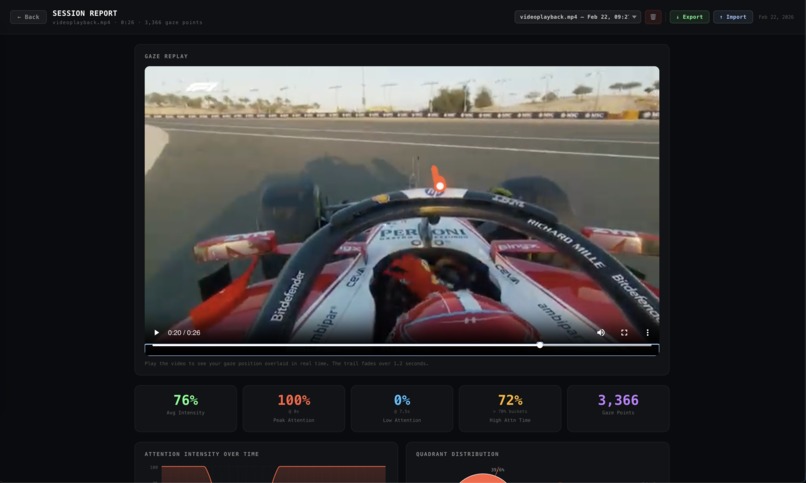This screenshot has height=483, width=806.
Task: Click the orange gaze point marker
Action: point(440,185)
